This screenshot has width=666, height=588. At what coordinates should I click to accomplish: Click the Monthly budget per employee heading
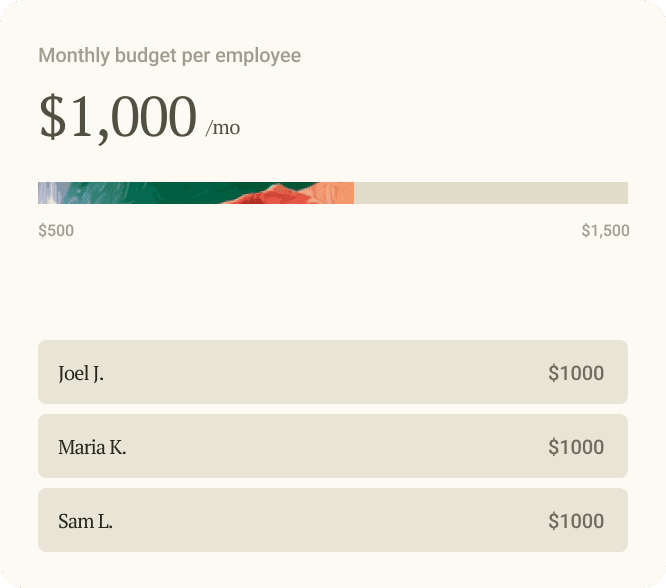coord(169,56)
